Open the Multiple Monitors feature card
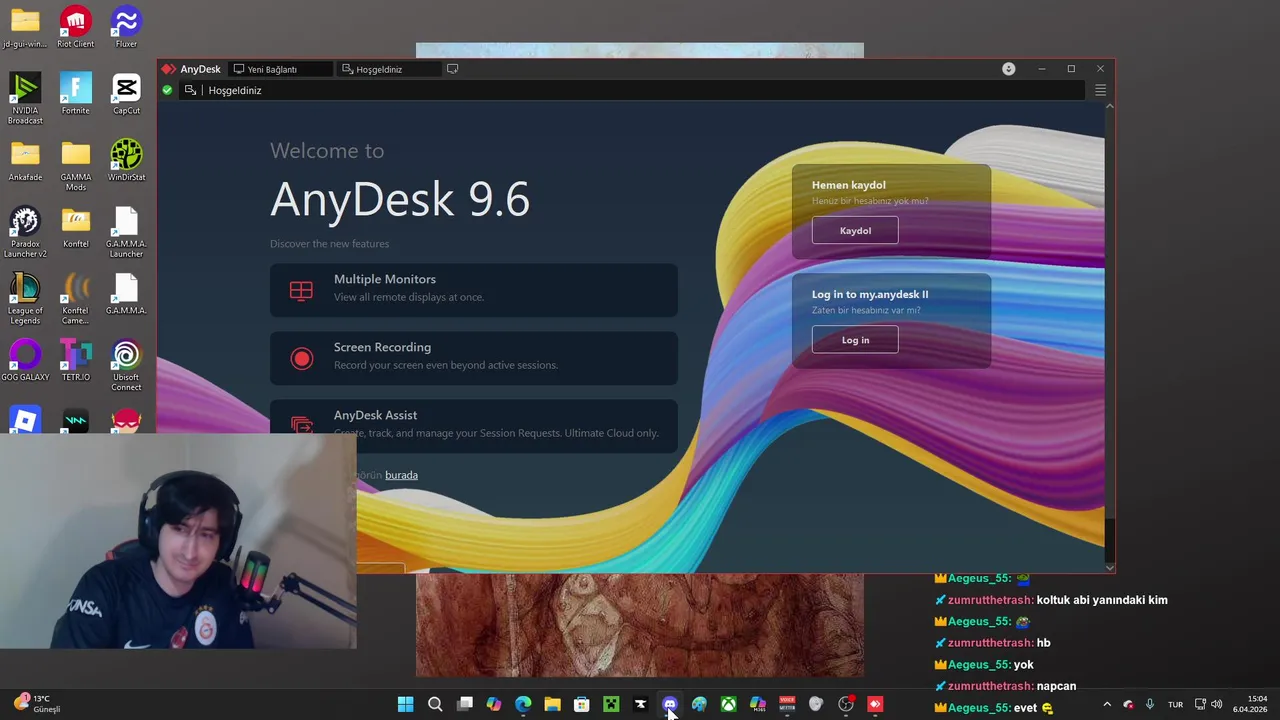 coord(474,290)
